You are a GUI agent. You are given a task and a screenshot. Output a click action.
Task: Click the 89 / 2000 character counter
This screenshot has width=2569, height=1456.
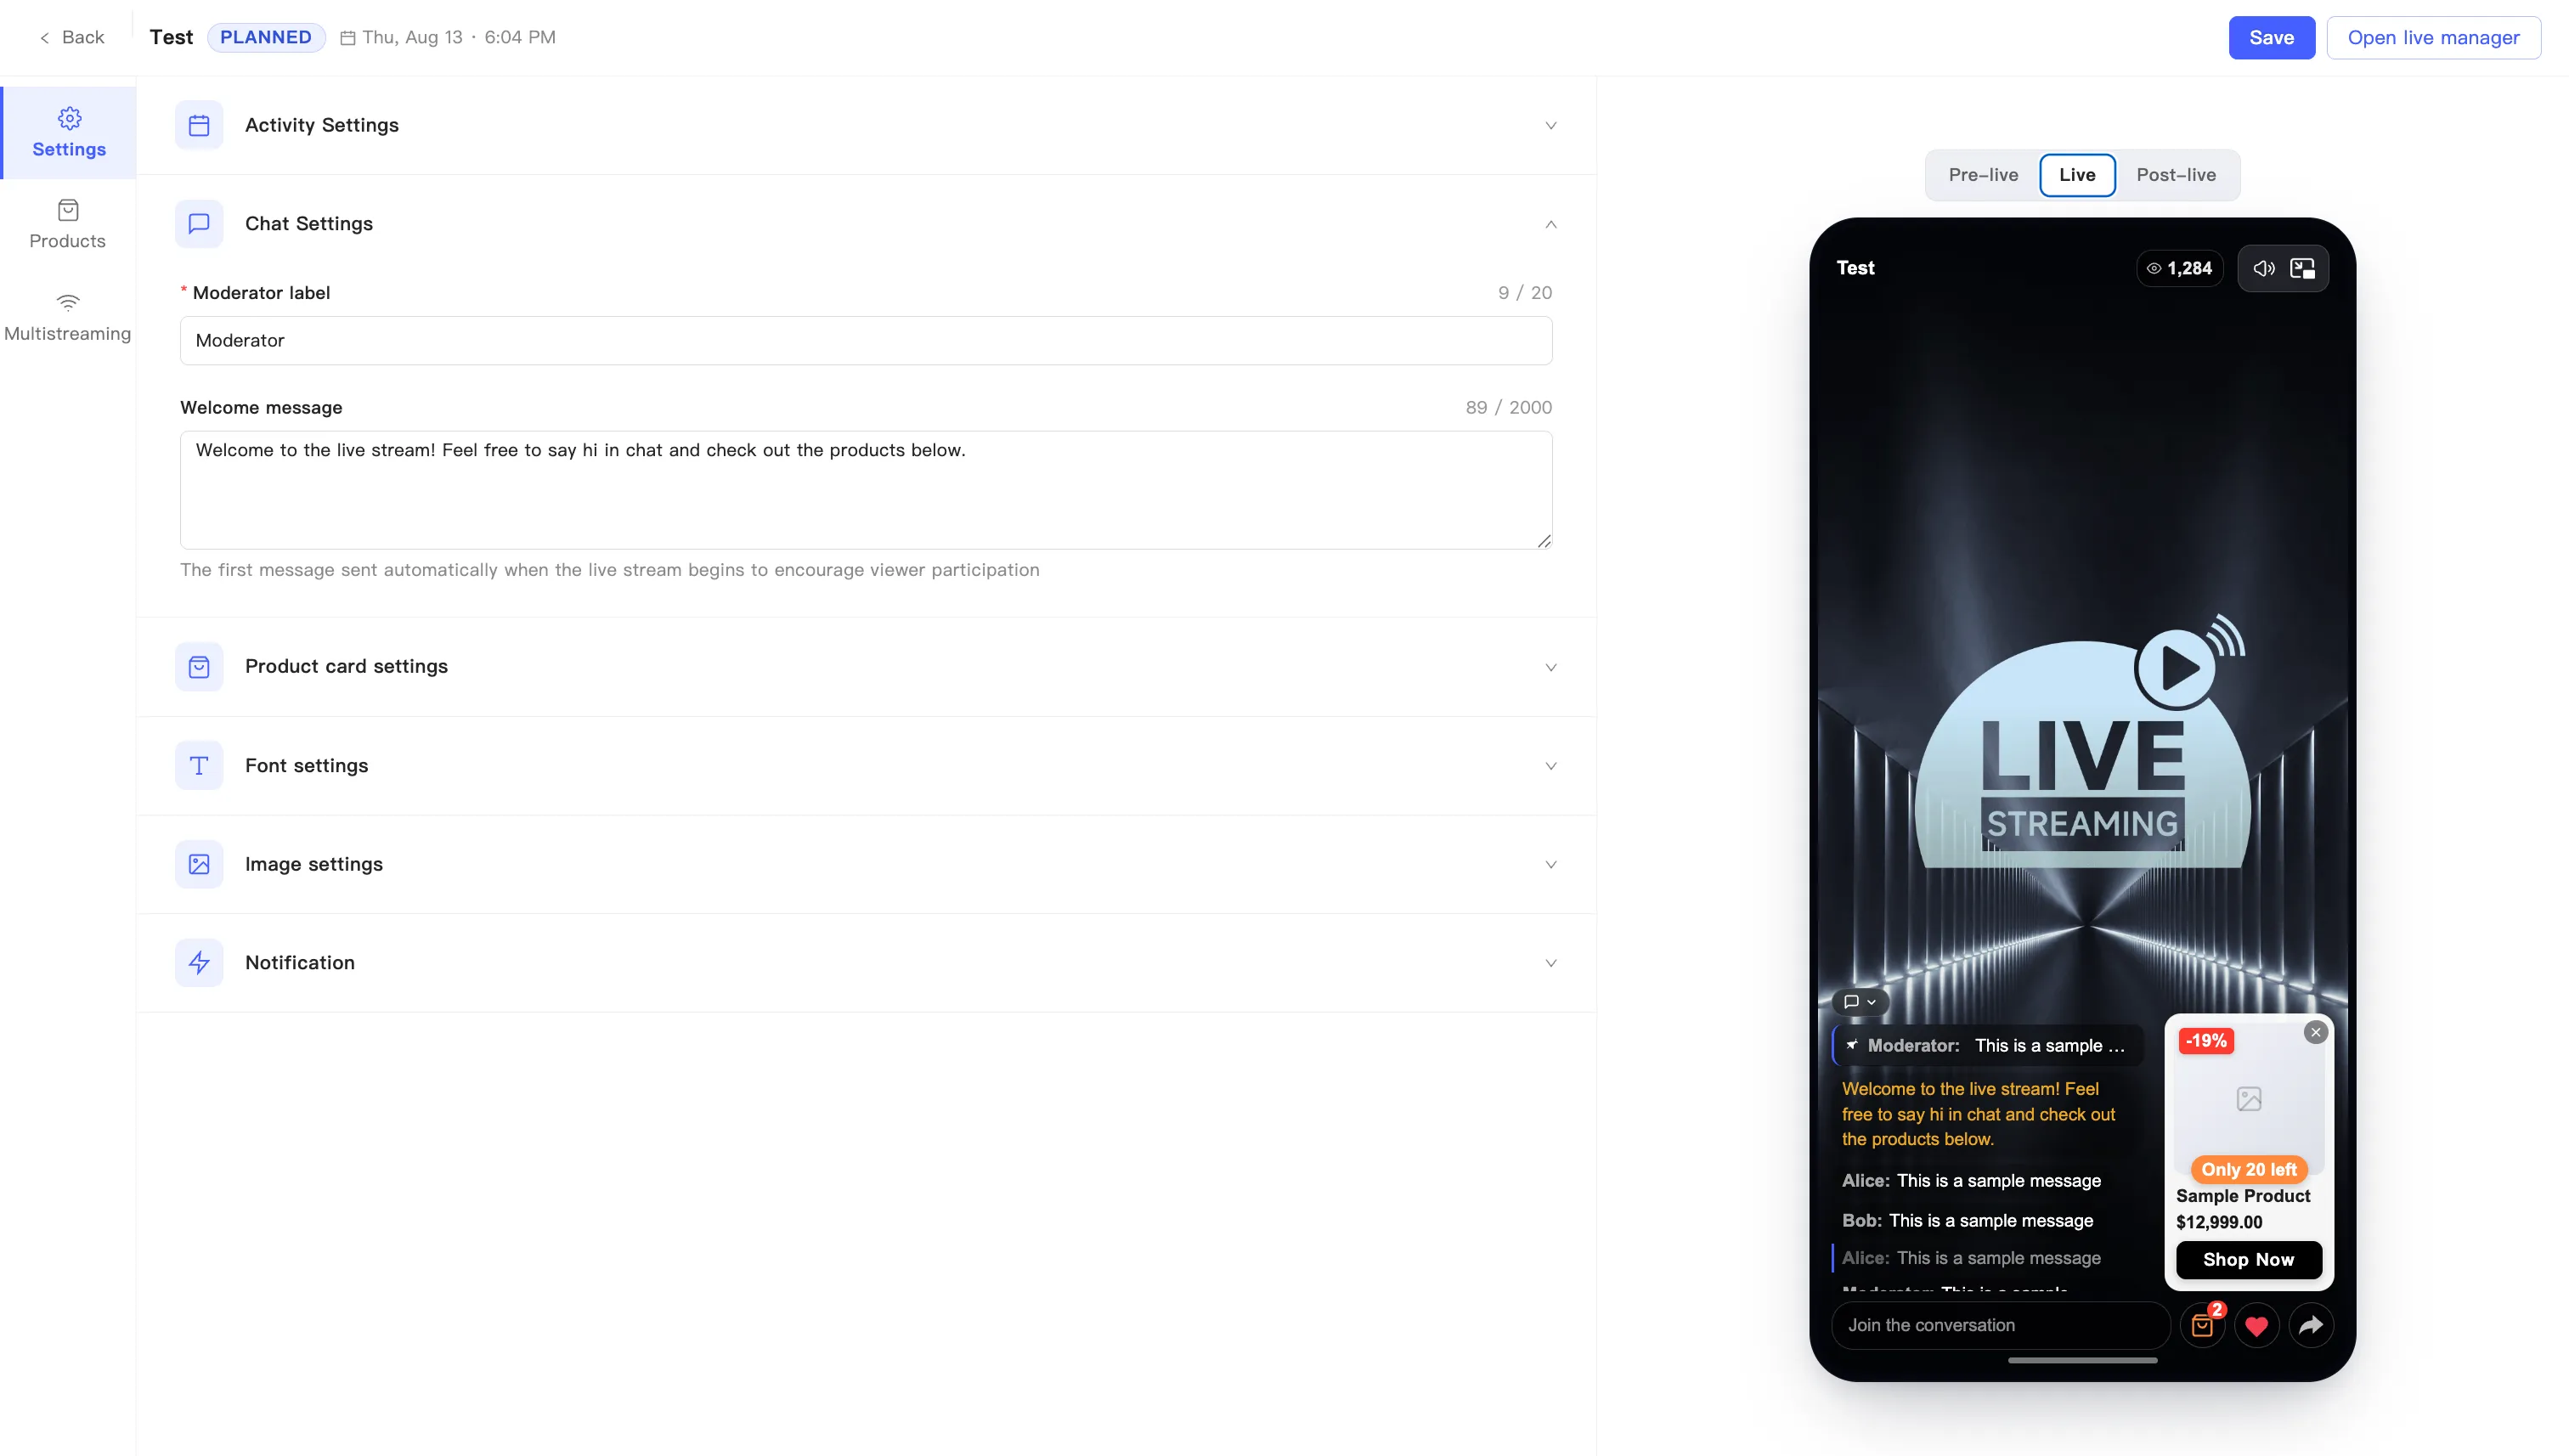pyautogui.click(x=1508, y=407)
